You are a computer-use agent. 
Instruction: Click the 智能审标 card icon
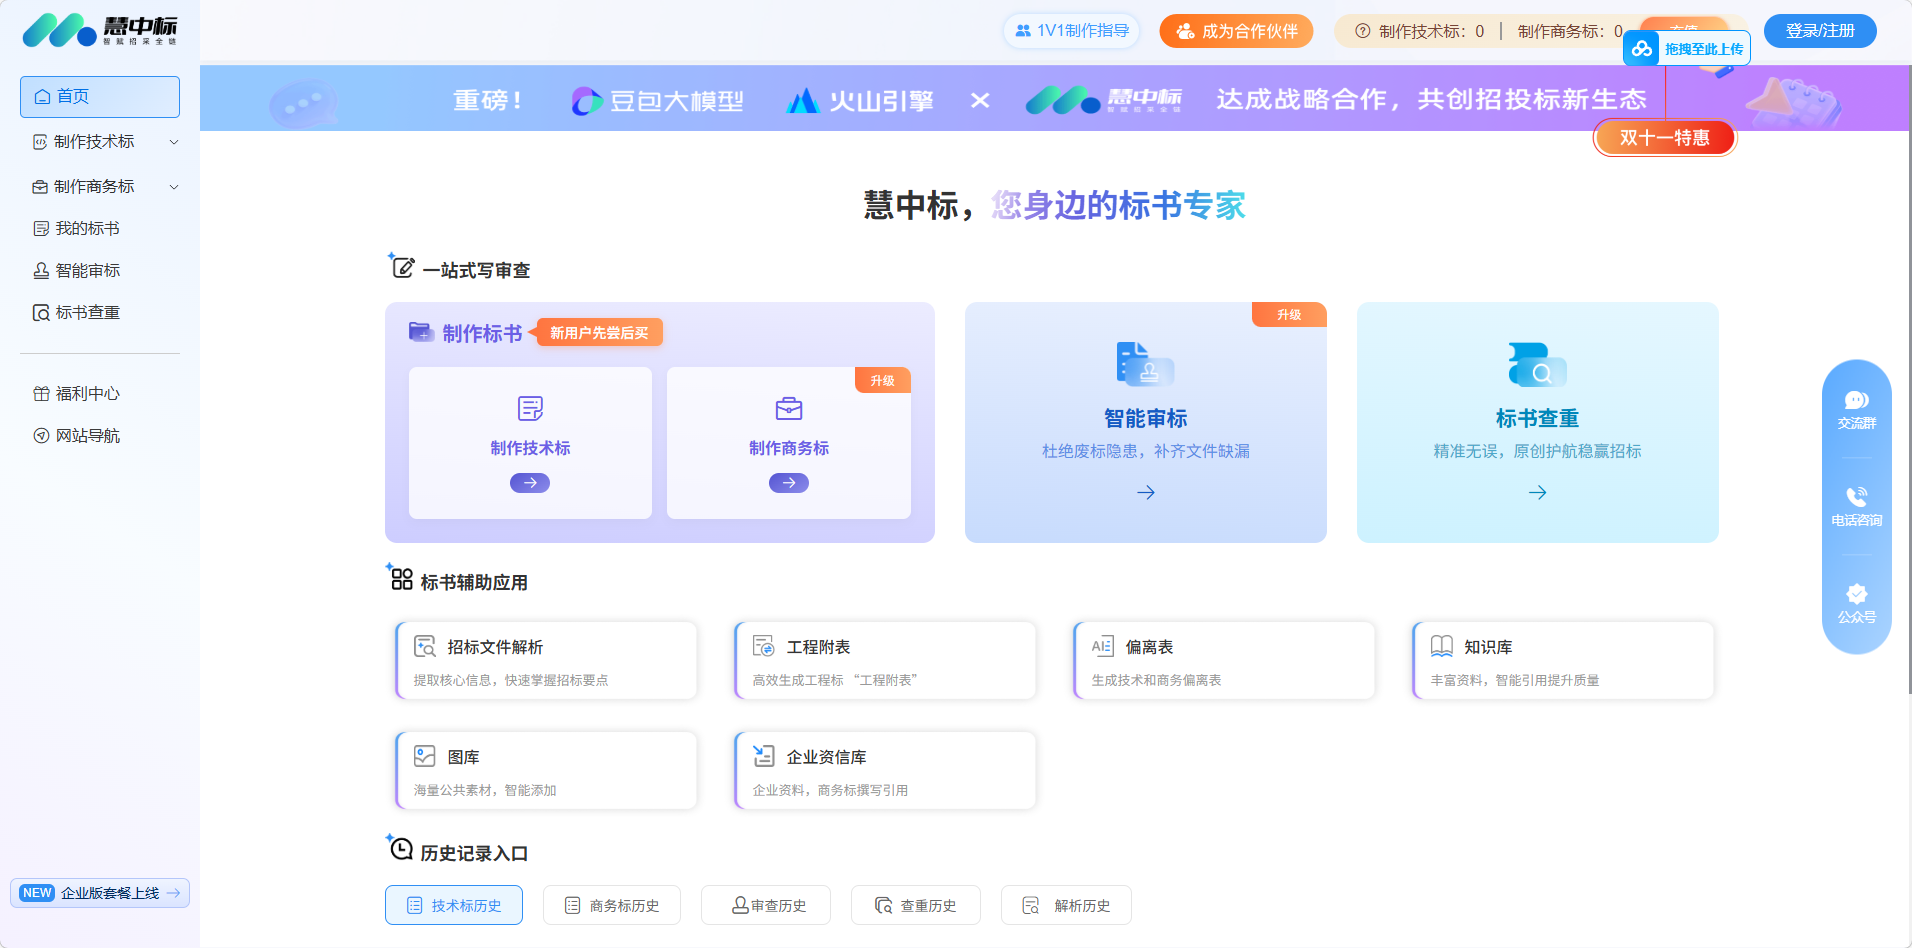click(x=1145, y=364)
